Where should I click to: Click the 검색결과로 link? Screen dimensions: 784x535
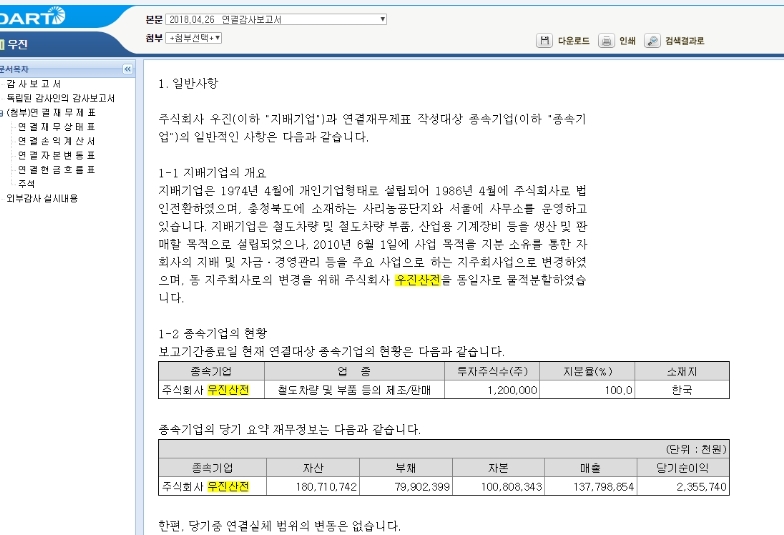click(684, 41)
